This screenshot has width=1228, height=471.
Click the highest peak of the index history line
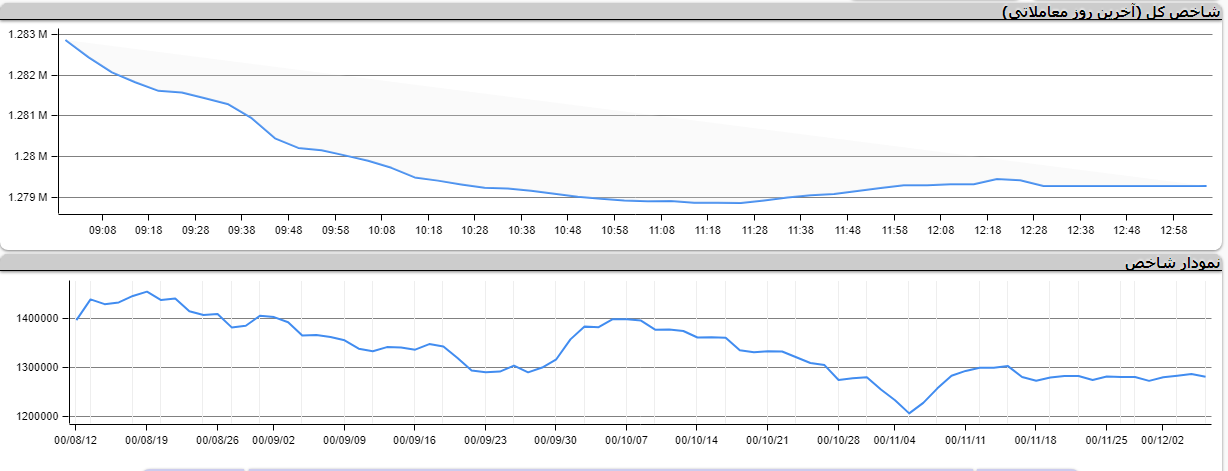[x=147, y=292]
